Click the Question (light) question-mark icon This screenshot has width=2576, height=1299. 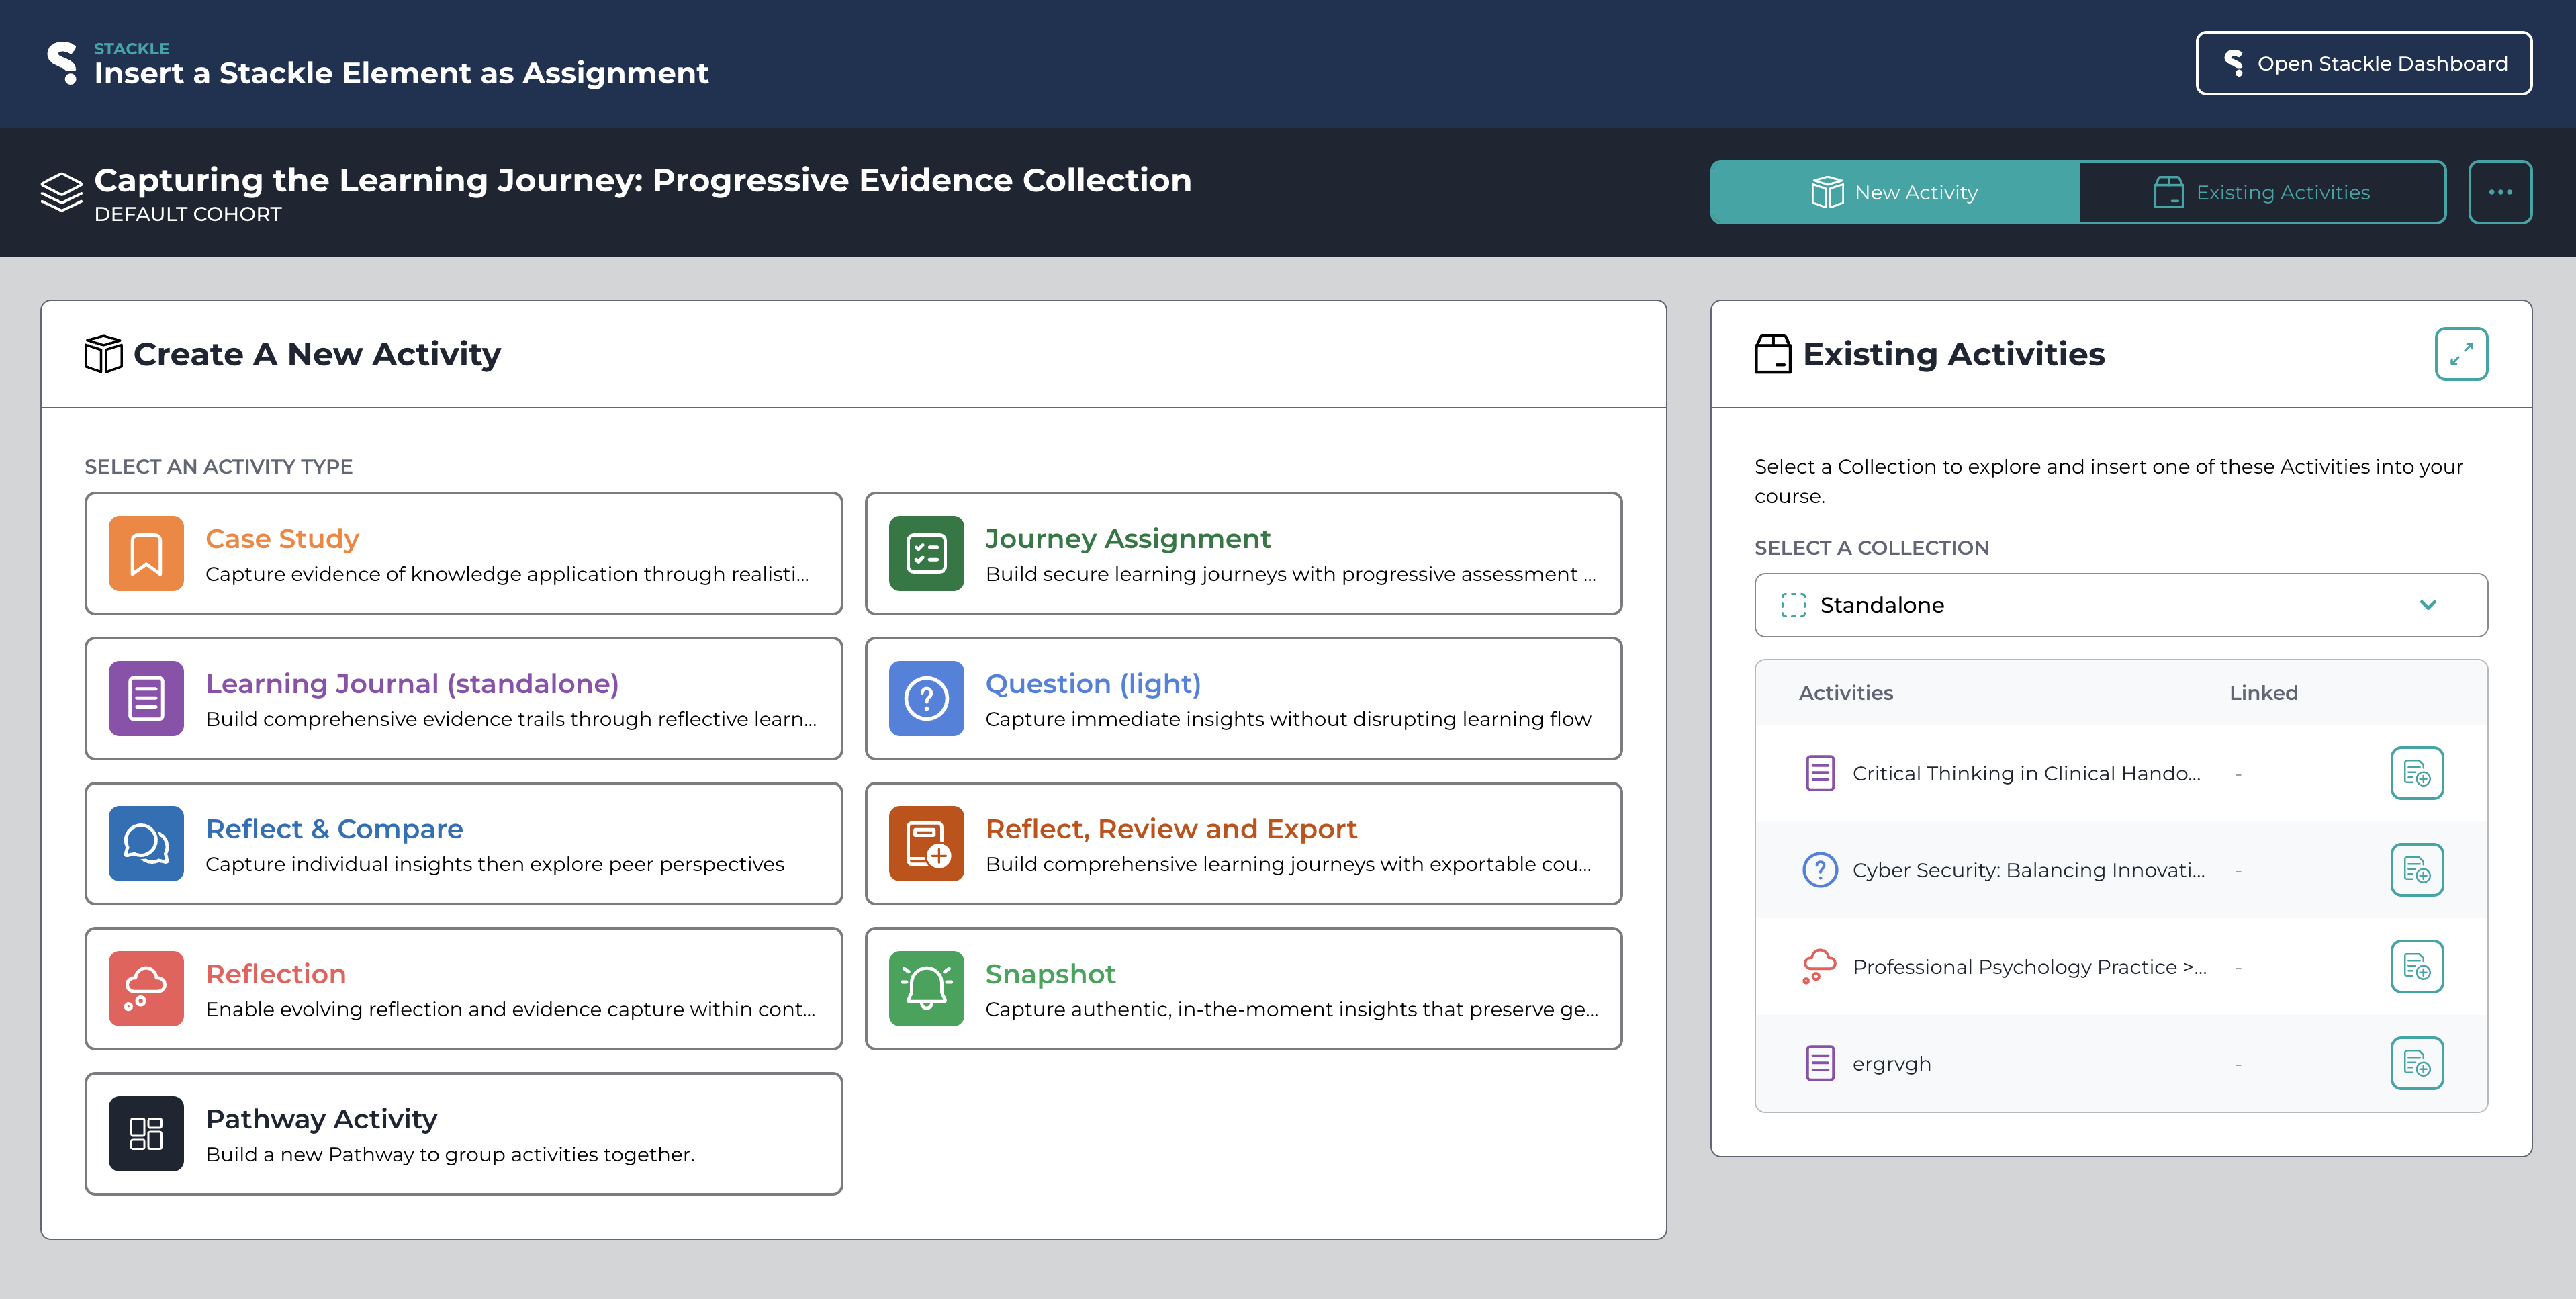pyautogui.click(x=926, y=698)
